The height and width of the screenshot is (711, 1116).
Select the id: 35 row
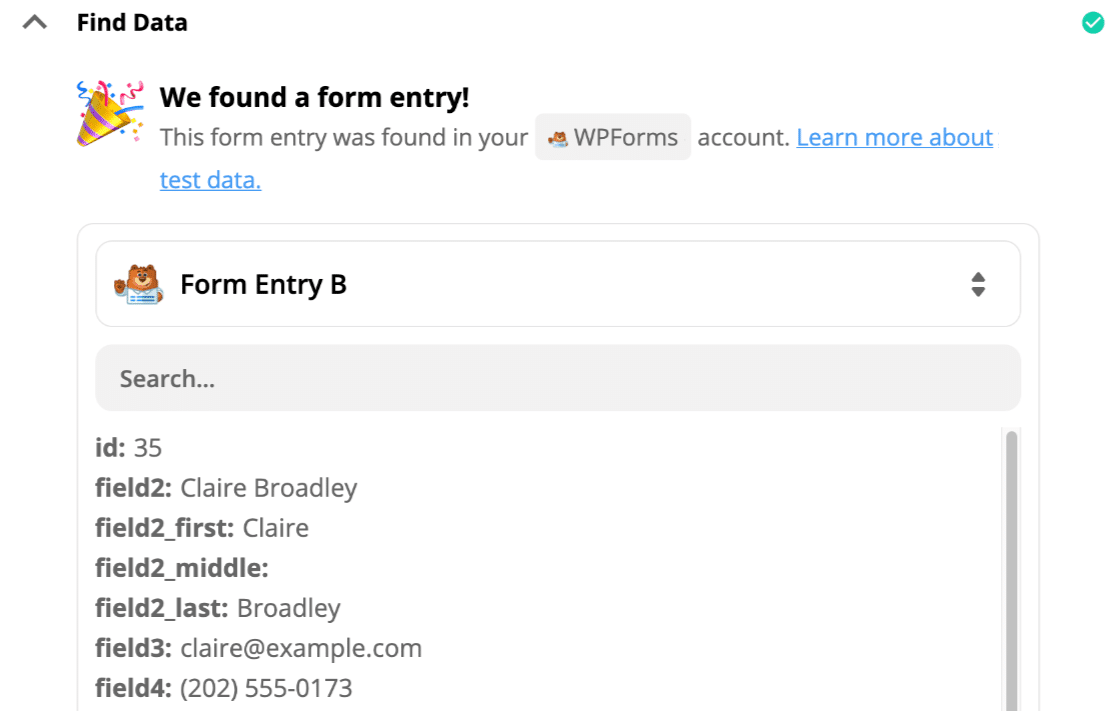(x=129, y=447)
